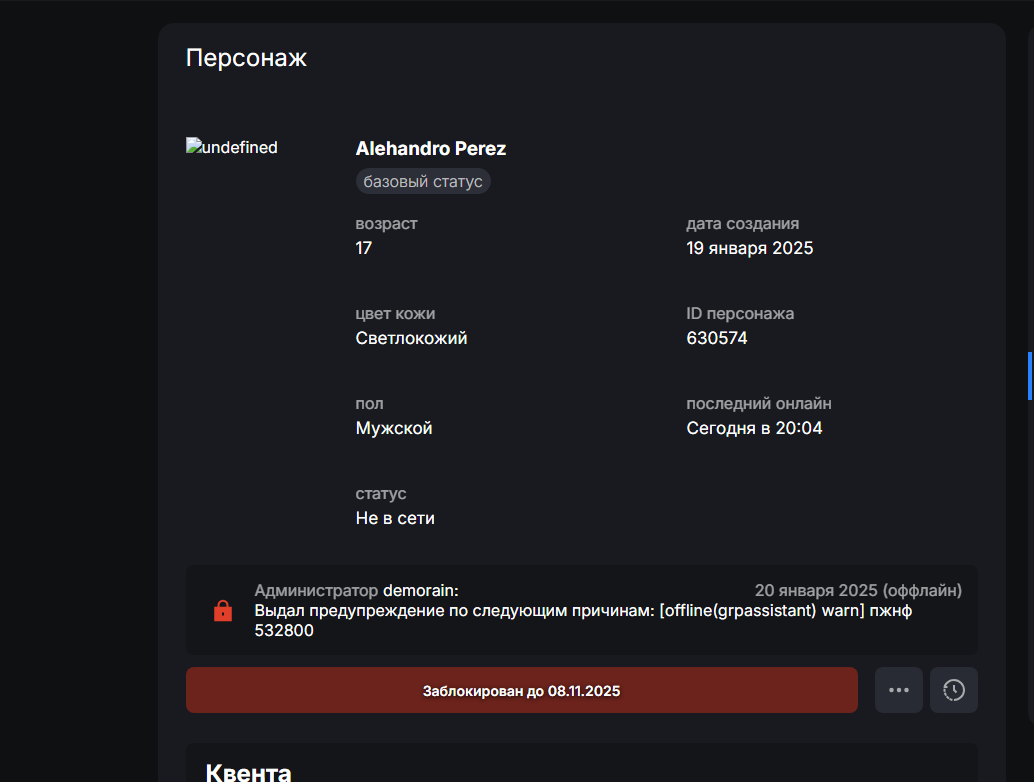Click the gender value 'Мужской'
This screenshot has height=782, width=1034.
click(393, 428)
